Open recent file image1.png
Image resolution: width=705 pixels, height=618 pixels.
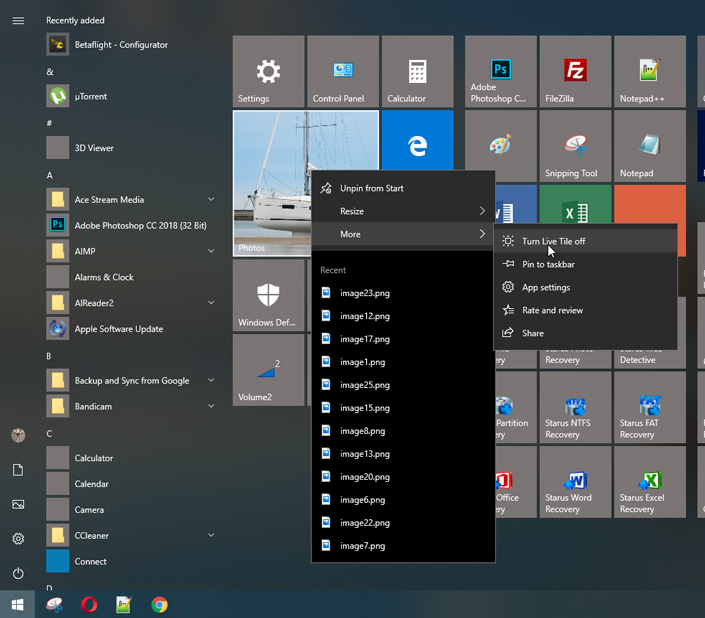(x=403, y=362)
